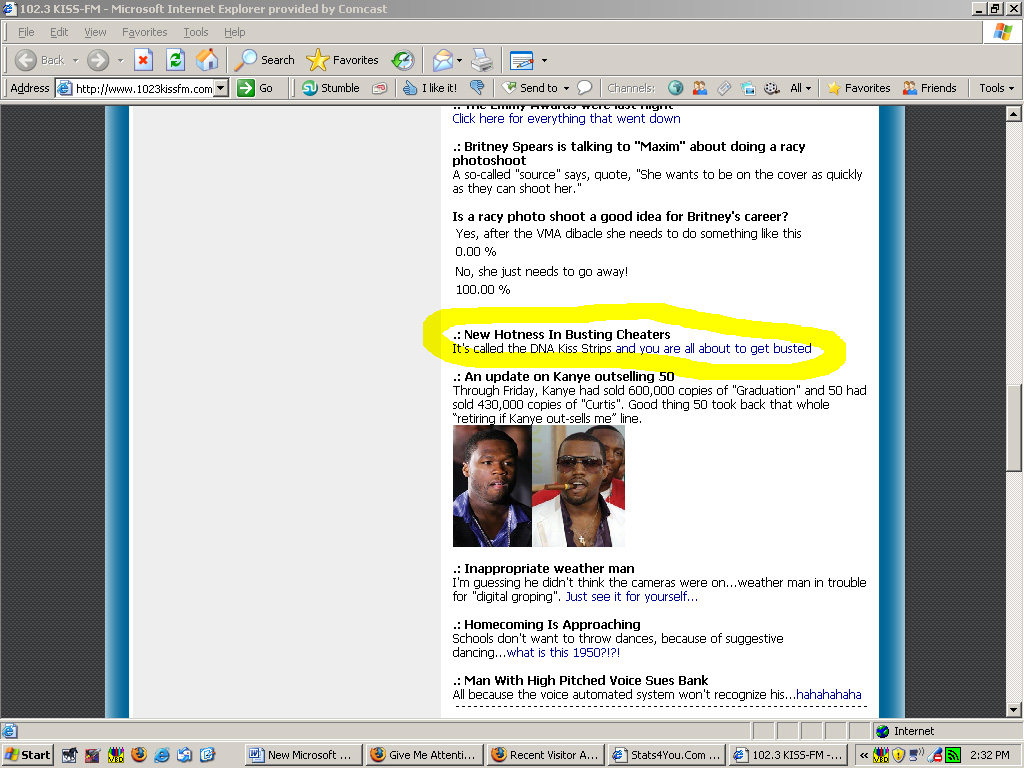Open StumbleUpon toolbar Favorites star

(x=859, y=88)
